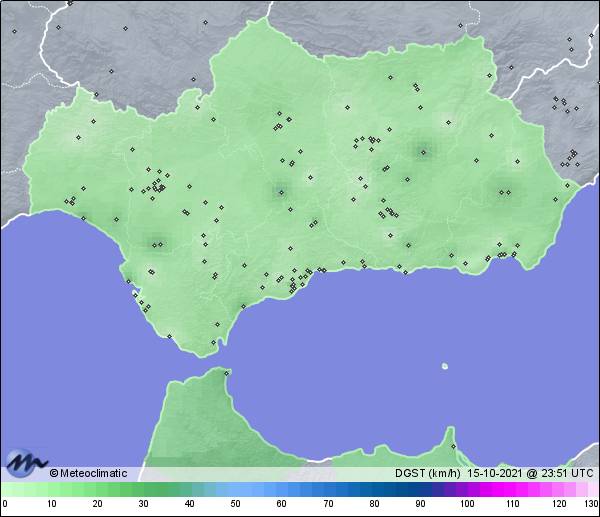
Task: Select the Ceuta station marker on African coast
Action: point(227,373)
